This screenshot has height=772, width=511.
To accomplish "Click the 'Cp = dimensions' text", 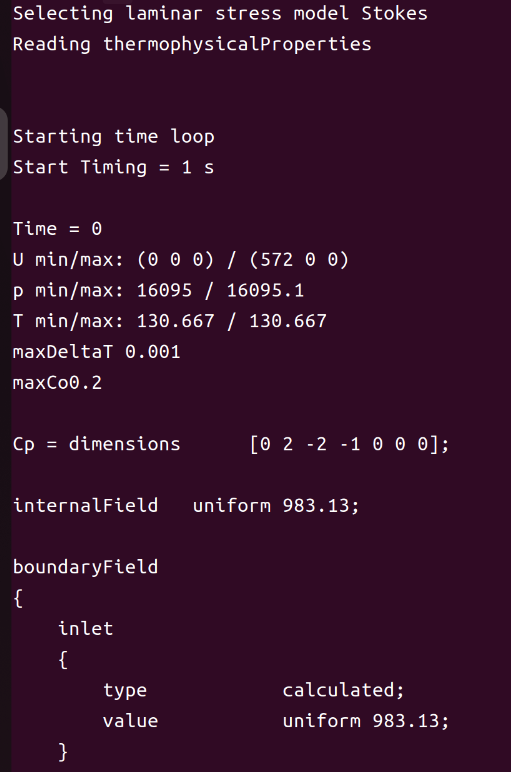I will pos(96,444).
